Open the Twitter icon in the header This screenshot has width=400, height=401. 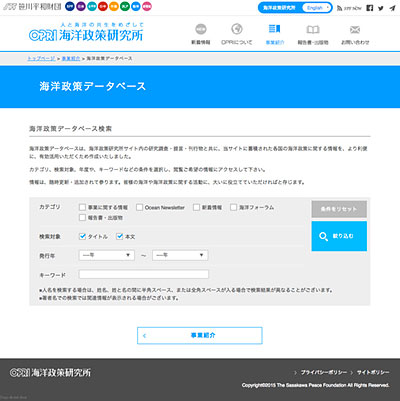click(x=381, y=8)
